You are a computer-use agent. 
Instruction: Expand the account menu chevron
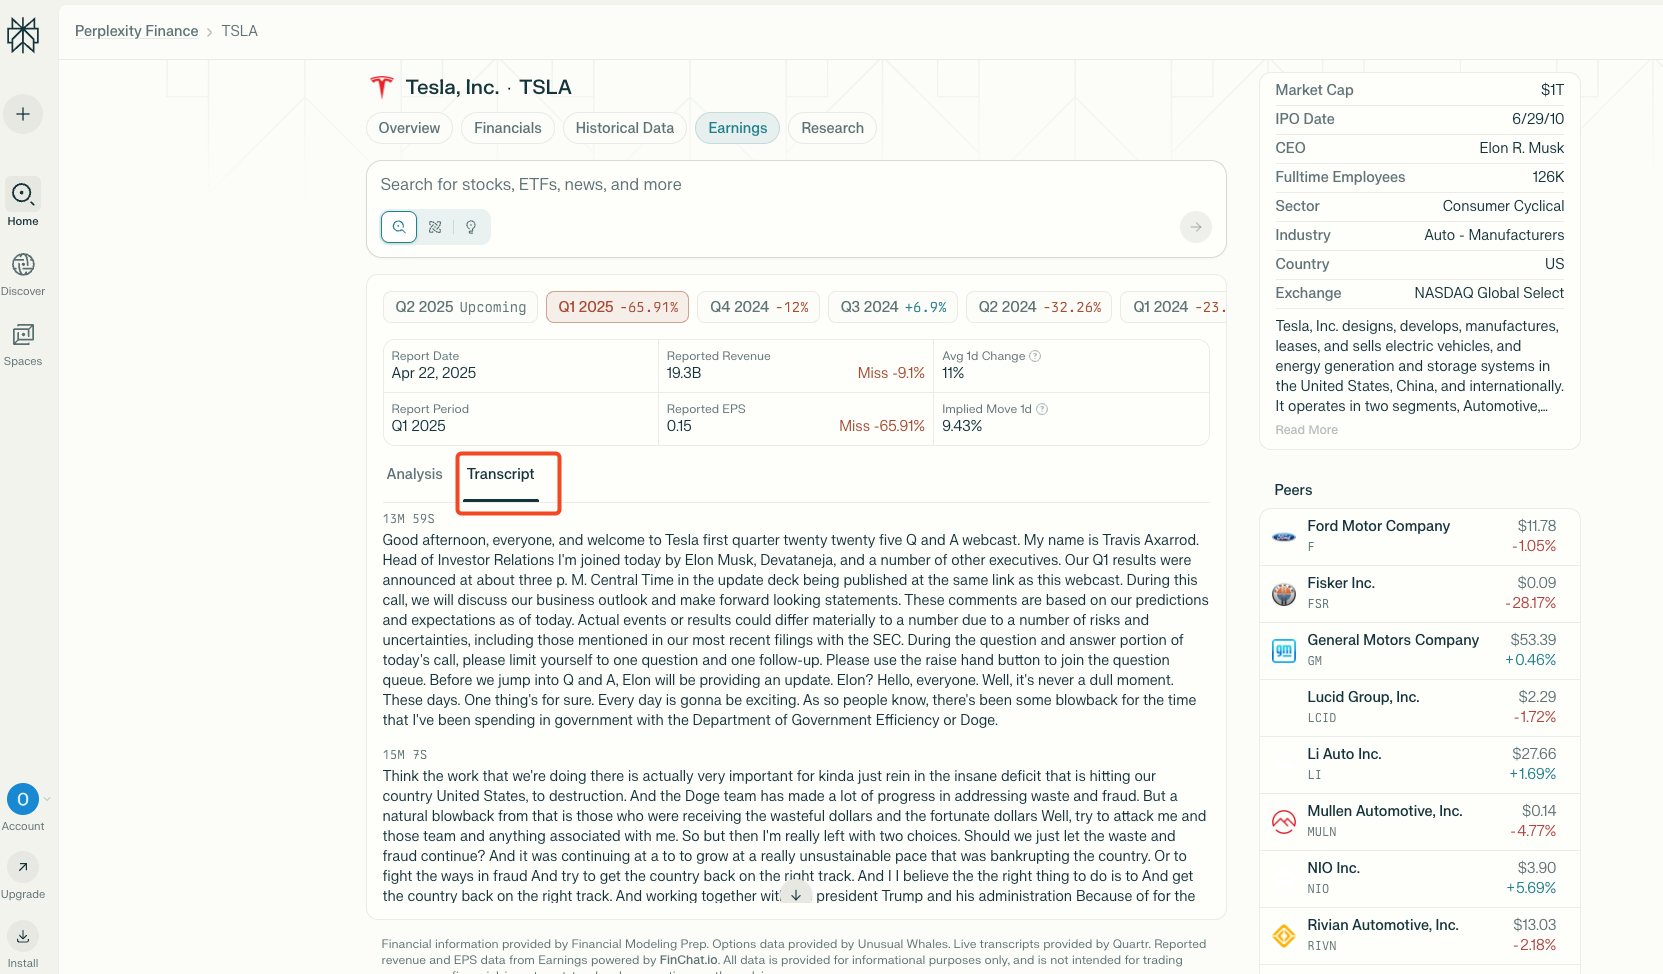[47, 799]
